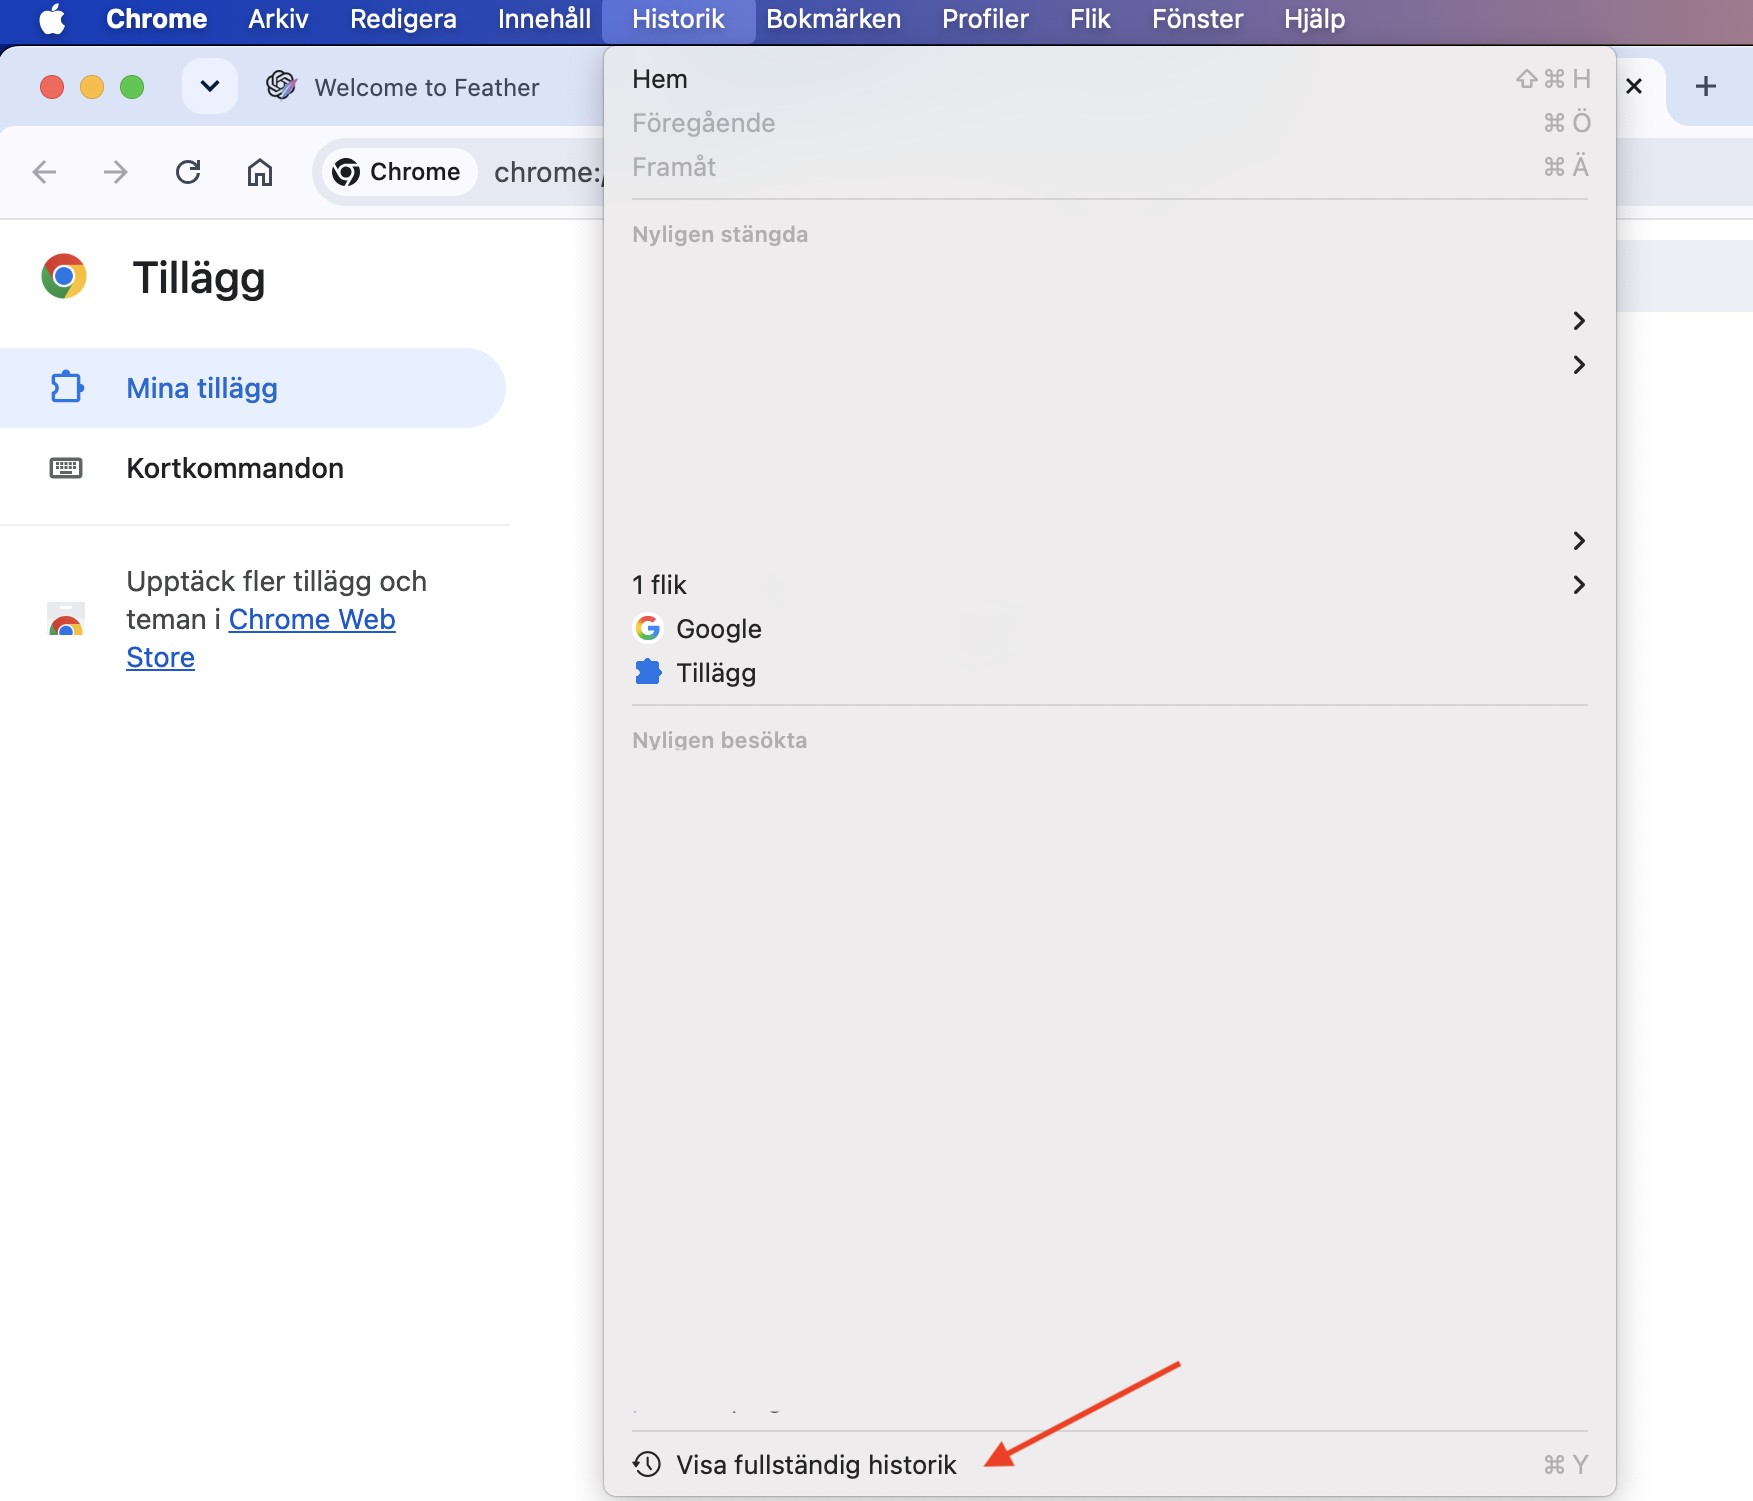Open the Innehåll menu
1753x1501 pixels.
(x=544, y=19)
